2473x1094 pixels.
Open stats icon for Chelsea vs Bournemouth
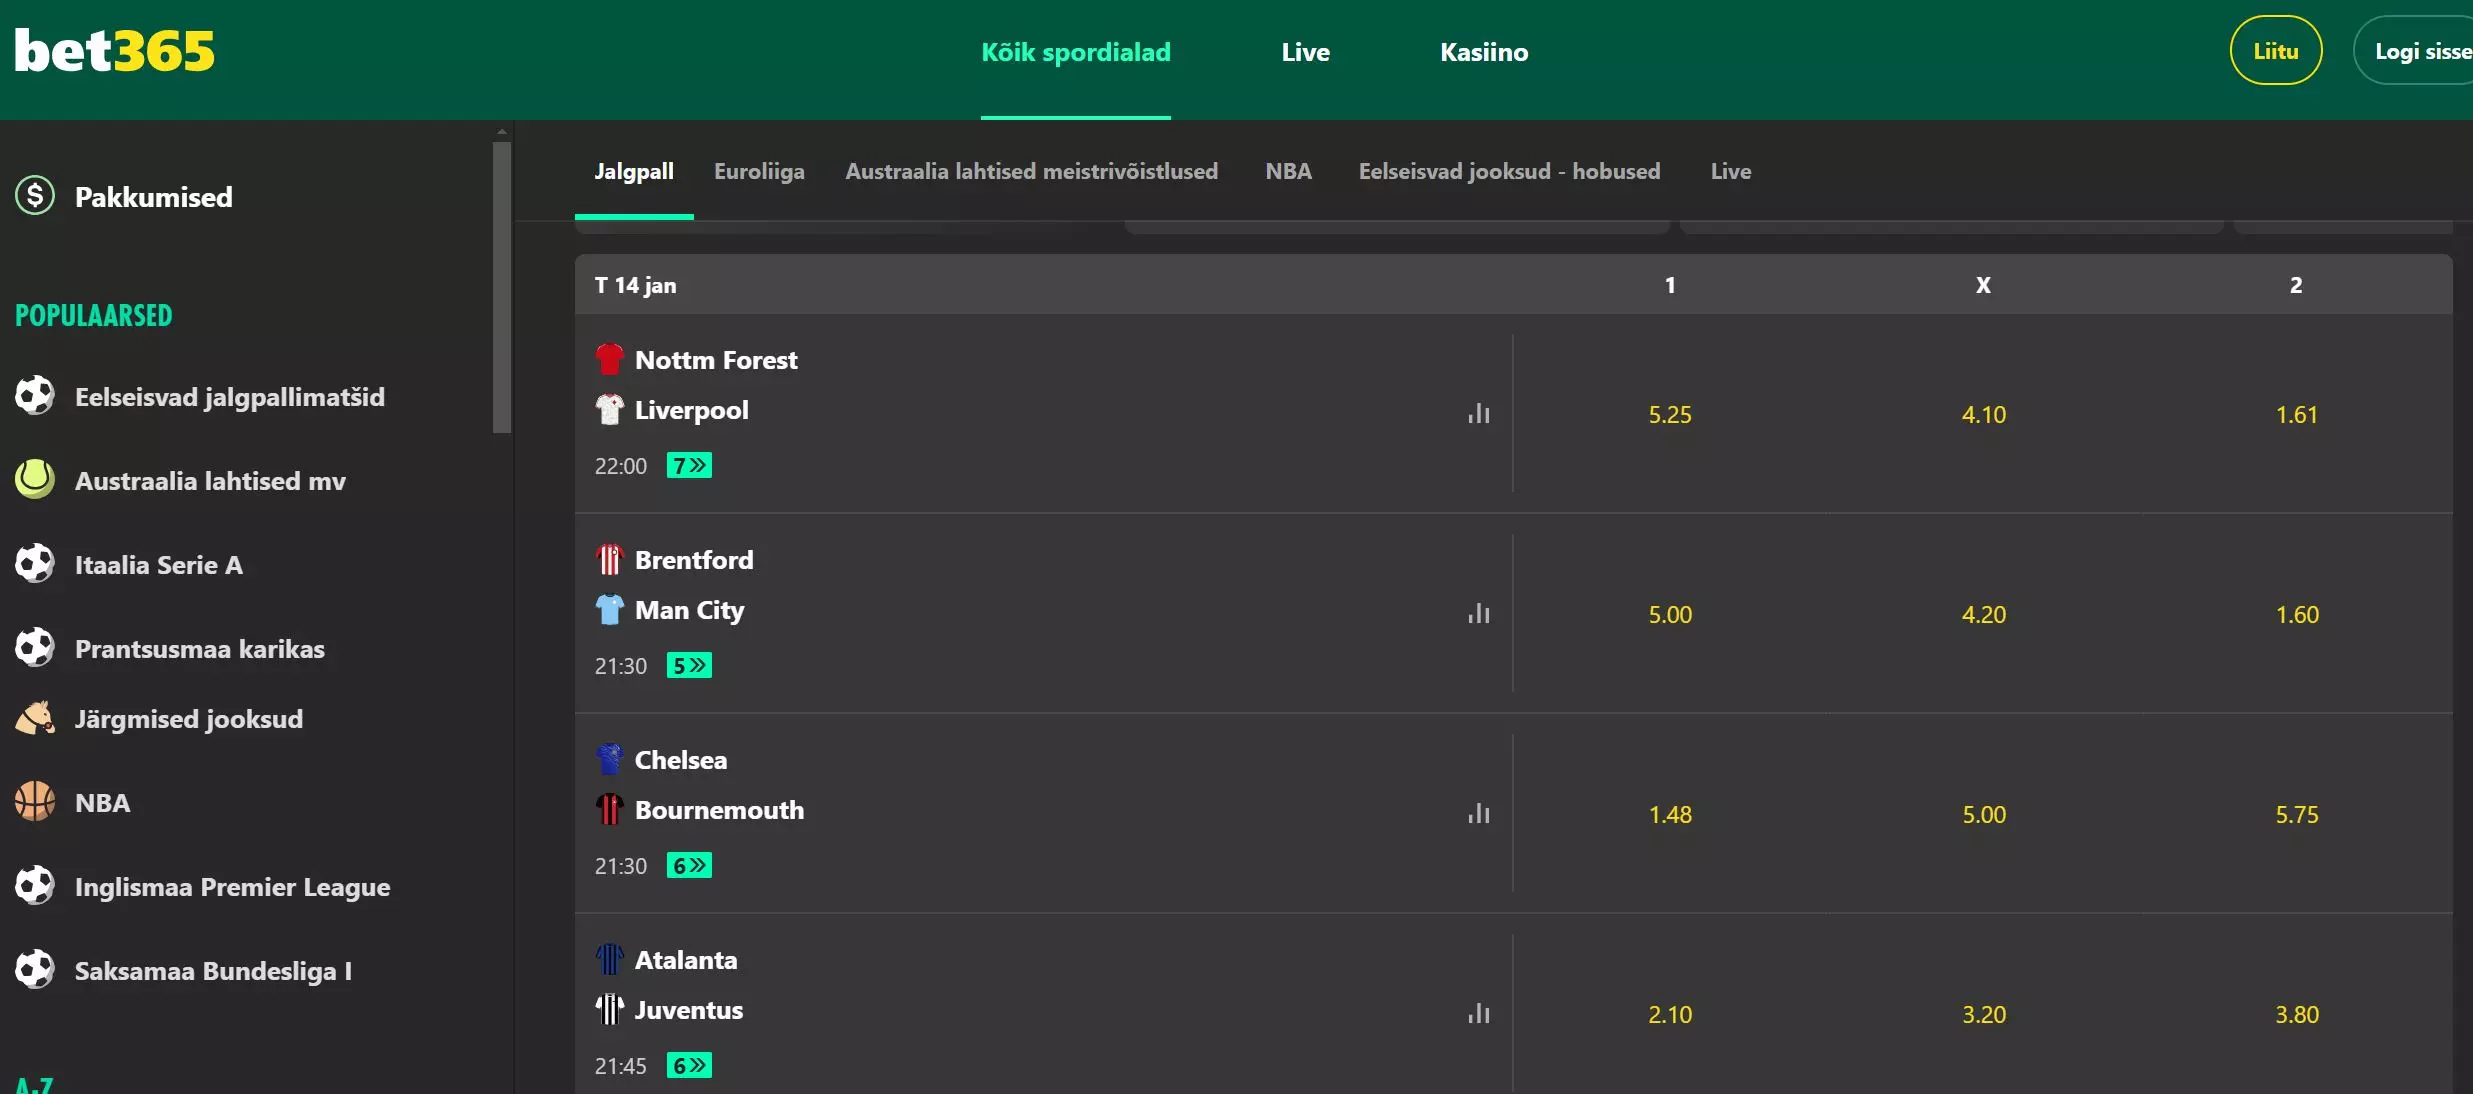(x=1479, y=814)
